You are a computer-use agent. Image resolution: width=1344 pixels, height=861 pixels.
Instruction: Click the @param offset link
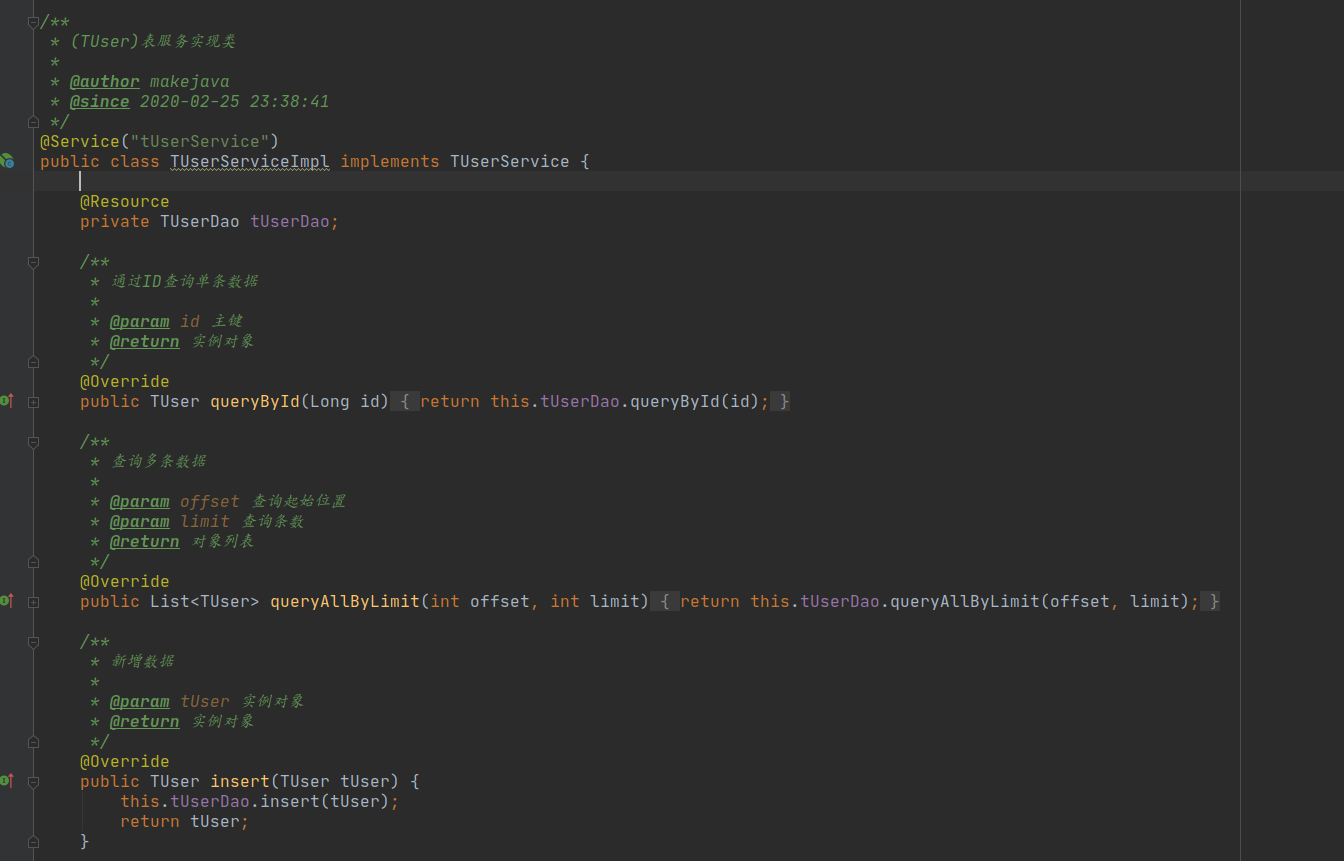(140, 501)
